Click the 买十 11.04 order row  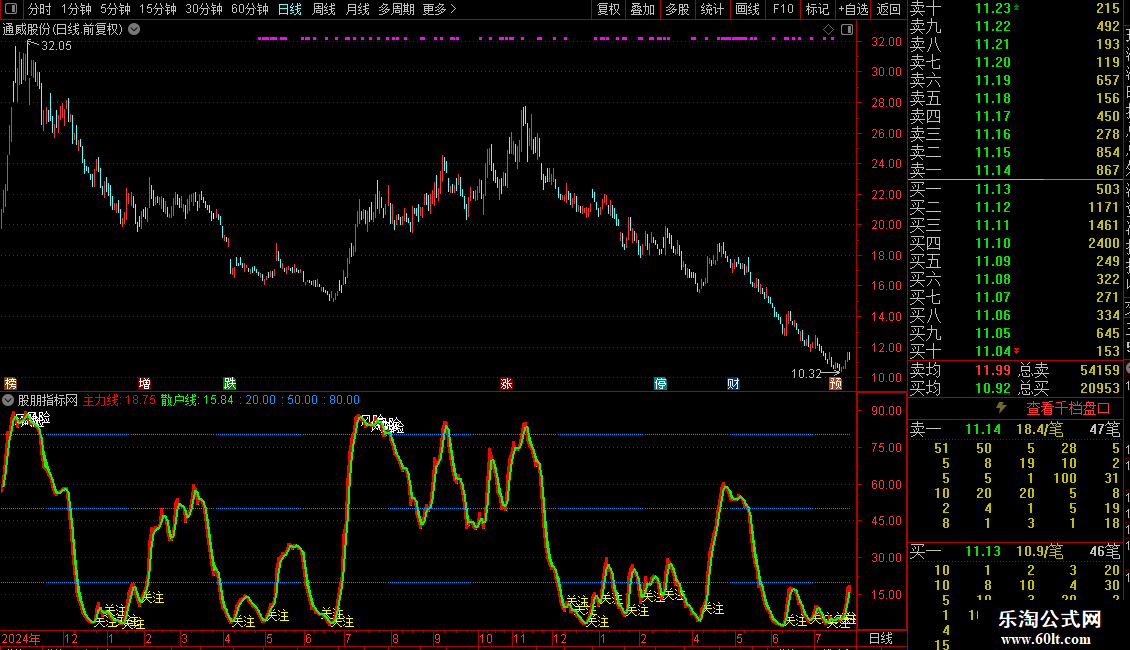(x=1015, y=351)
